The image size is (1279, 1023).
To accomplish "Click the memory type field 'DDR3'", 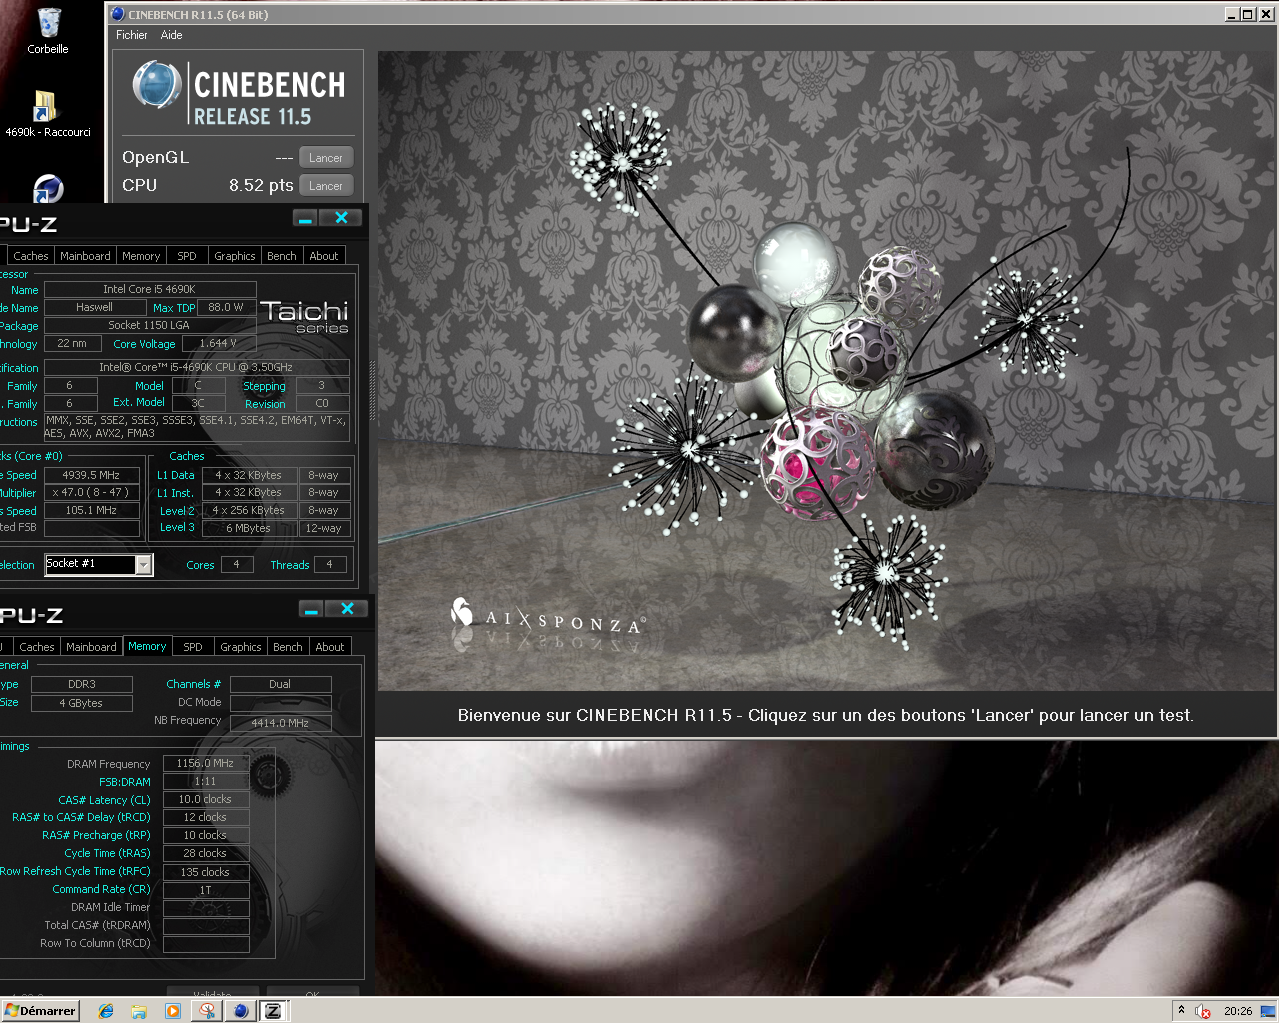I will click(82, 684).
